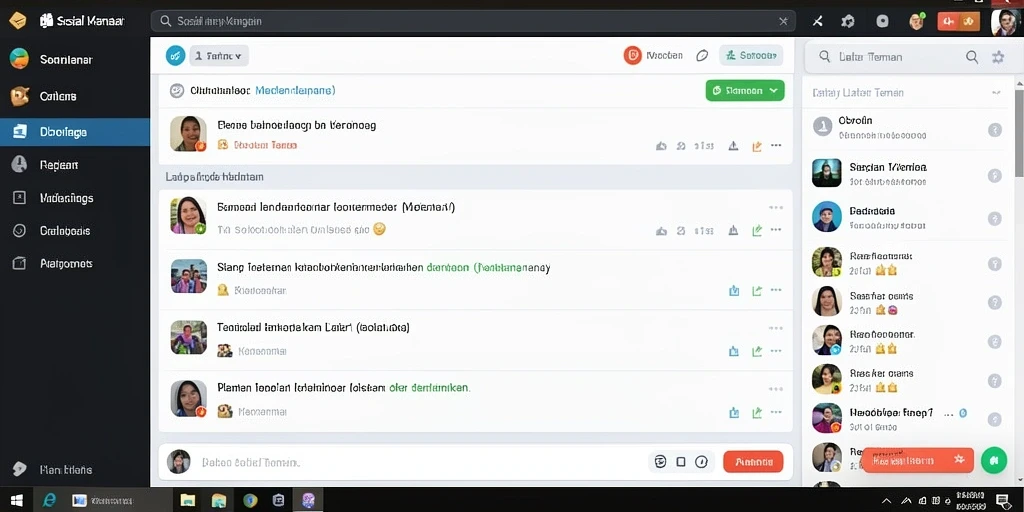This screenshot has height=512, width=1024.
Task: Click green link text in 'Slanp foateman' post
Action: (488, 268)
